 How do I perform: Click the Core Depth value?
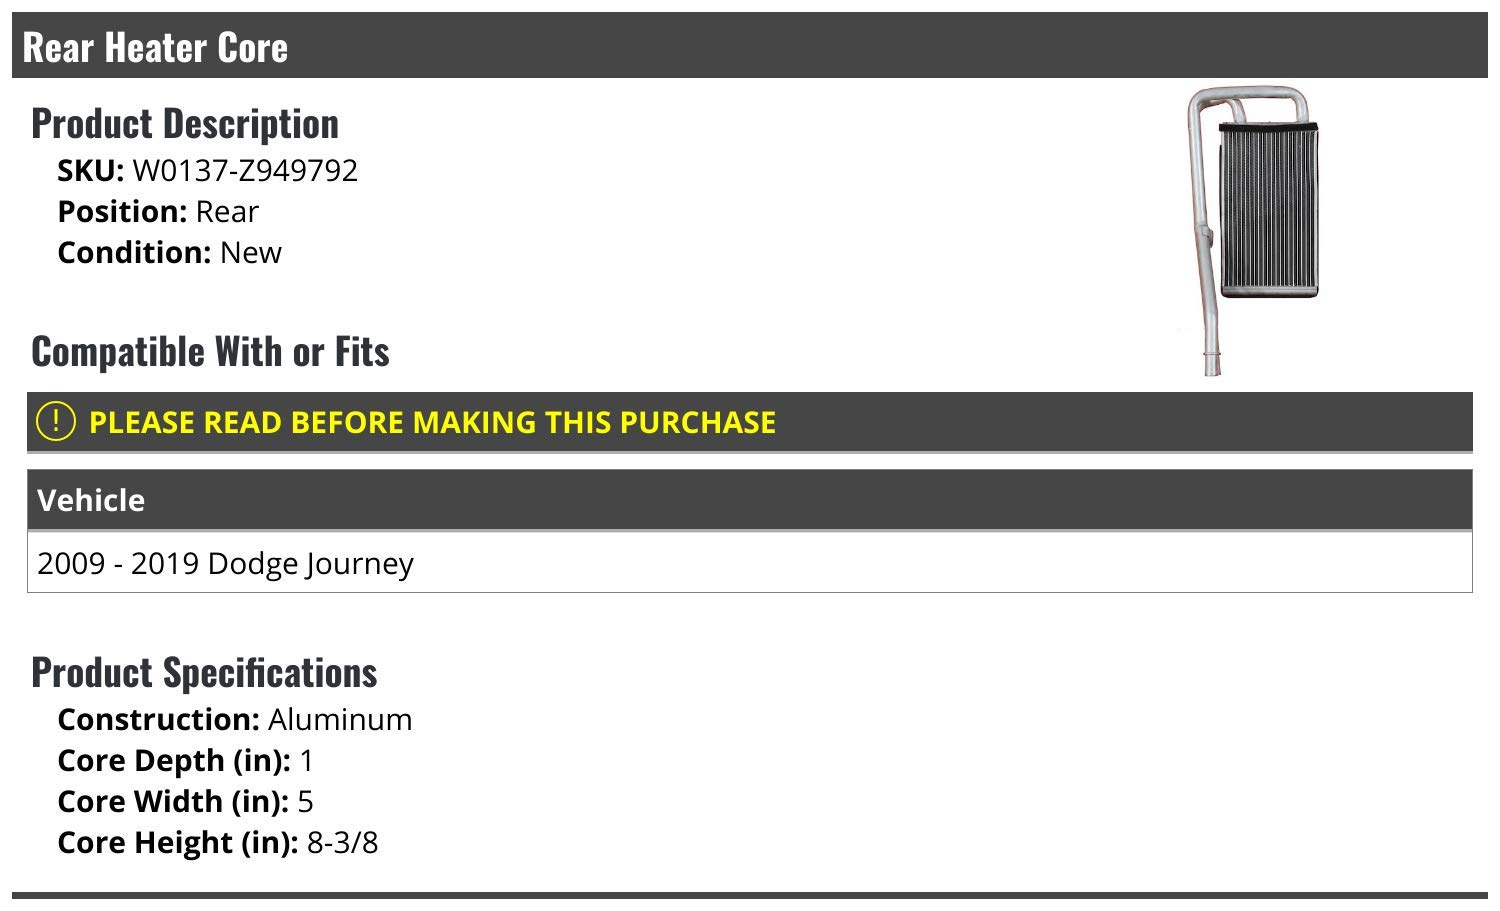tap(306, 761)
